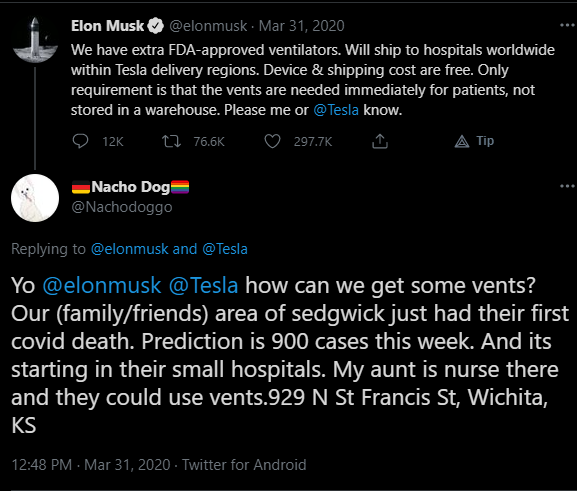Open the Twitter for Android source label
The width and height of the screenshot is (577, 491).
[x=244, y=465]
